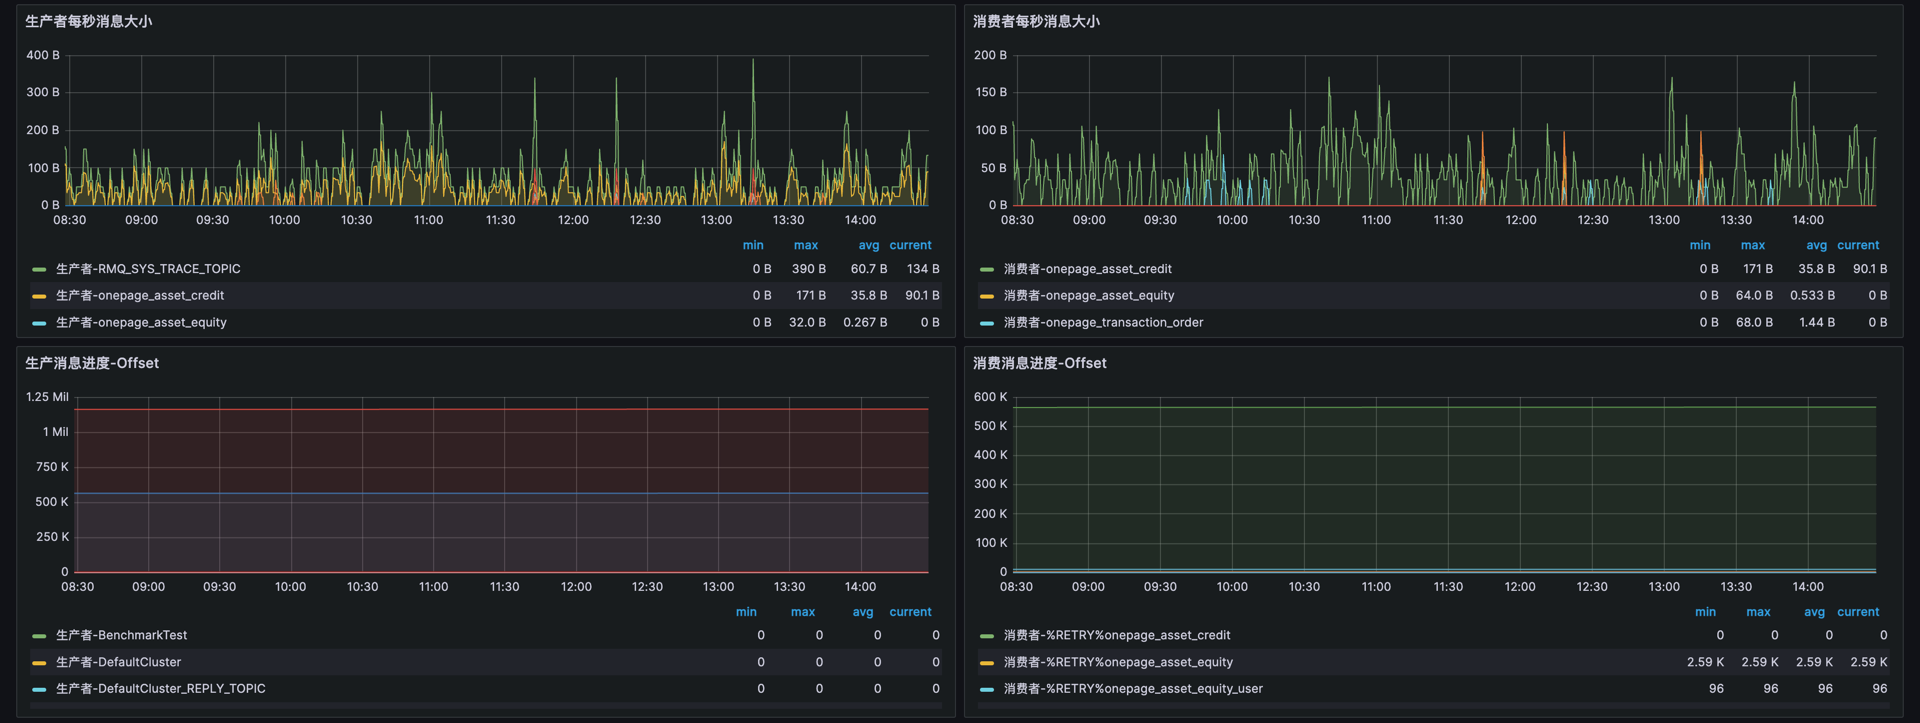Sort 消费消息进度-Offset legend by current

coord(1858,612)
